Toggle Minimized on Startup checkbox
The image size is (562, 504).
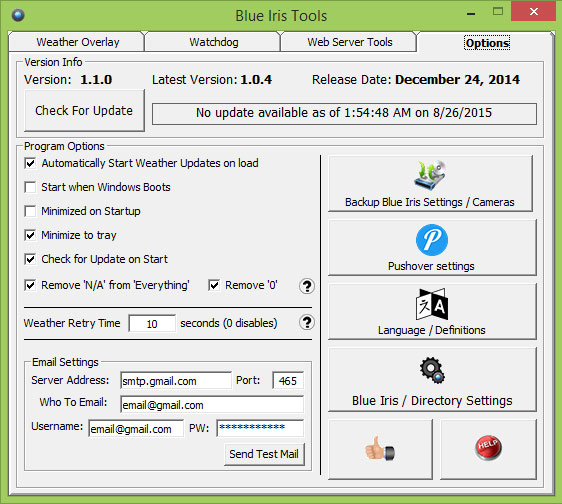30,211
